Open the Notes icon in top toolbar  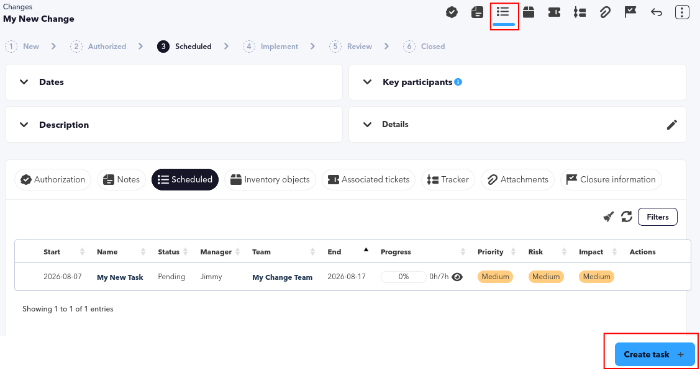coord(477,12)
